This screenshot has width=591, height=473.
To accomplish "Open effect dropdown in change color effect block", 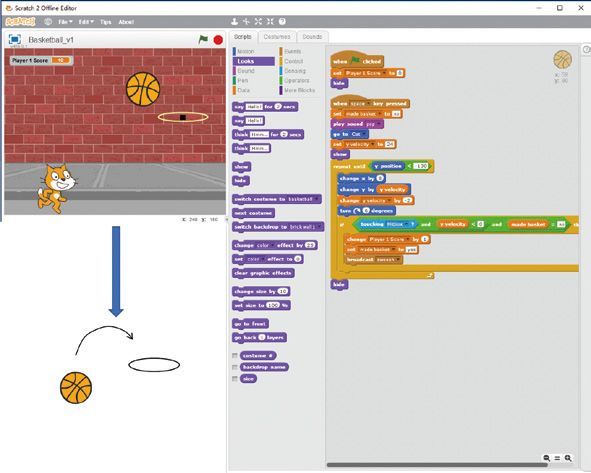I will coord(272,245).
